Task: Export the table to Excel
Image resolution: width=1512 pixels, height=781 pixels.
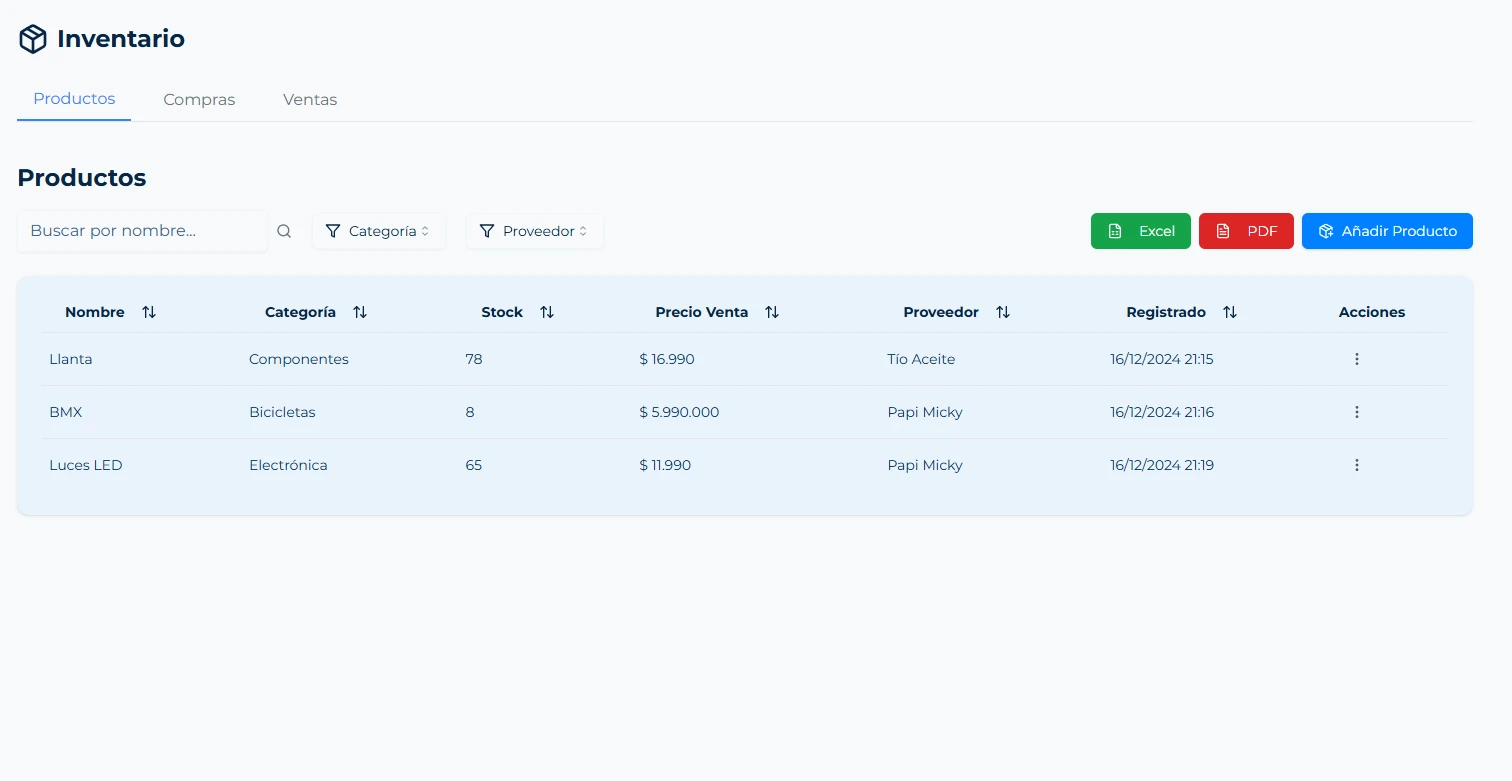Action: [1141, 231]
